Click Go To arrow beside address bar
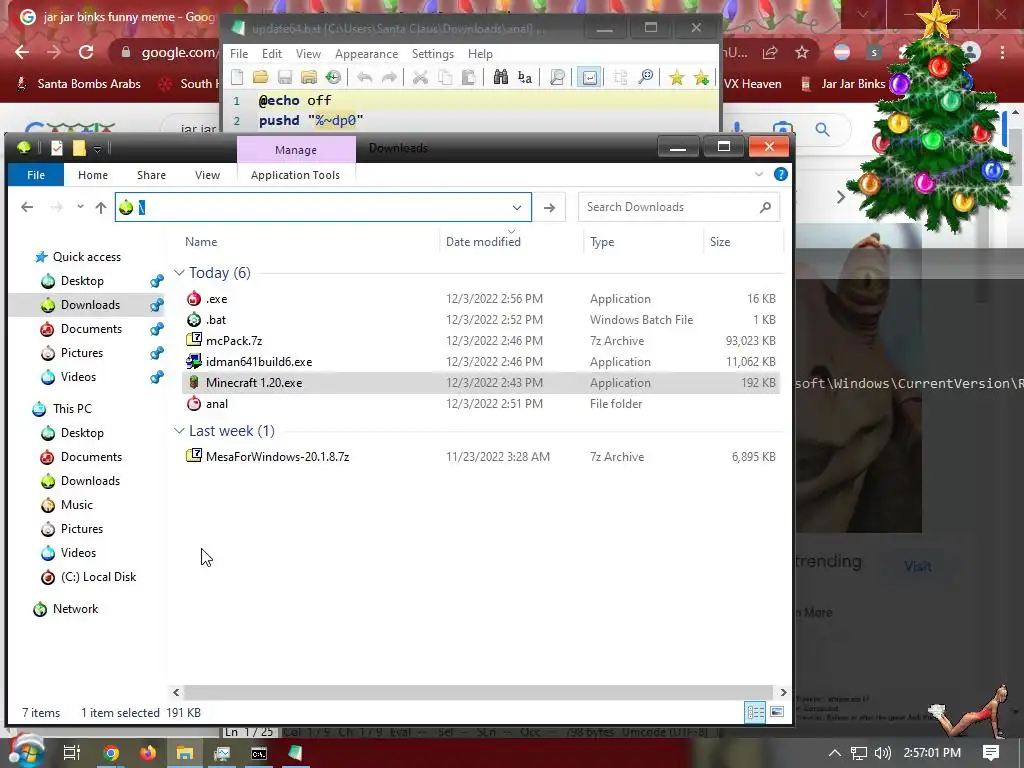Viewport: 1024px width, 768px height. click(x=549, y=208)
